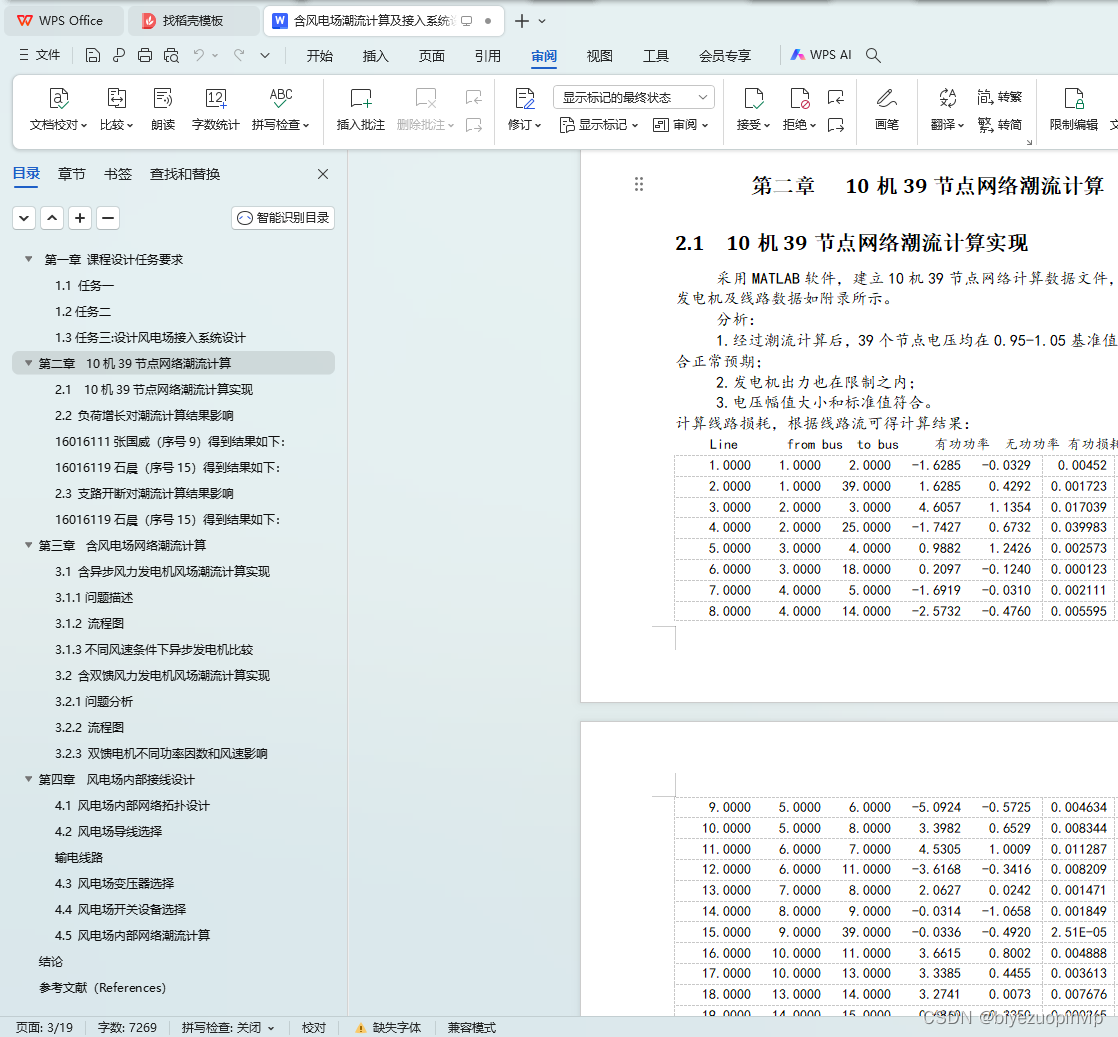
Task: Click the 智能识别目录 button
Action: tap(283, 218)
